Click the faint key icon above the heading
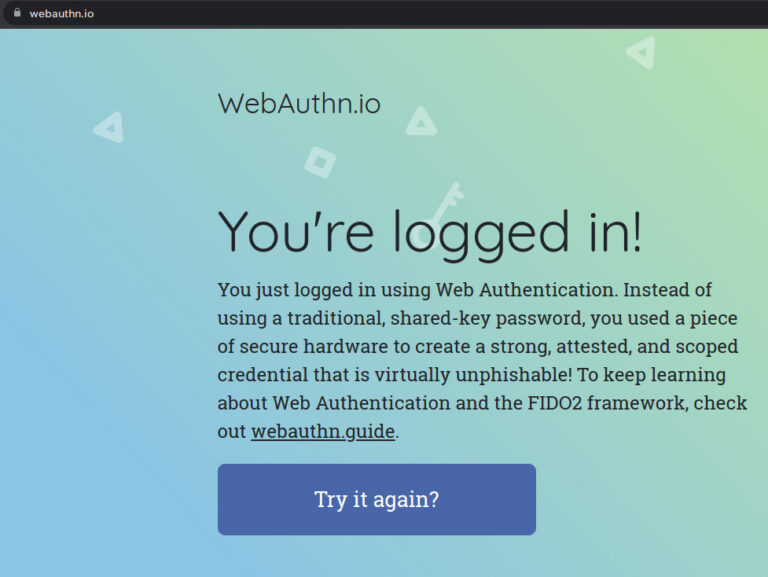Screen dimensions: 768x577 tap(445, 201)
